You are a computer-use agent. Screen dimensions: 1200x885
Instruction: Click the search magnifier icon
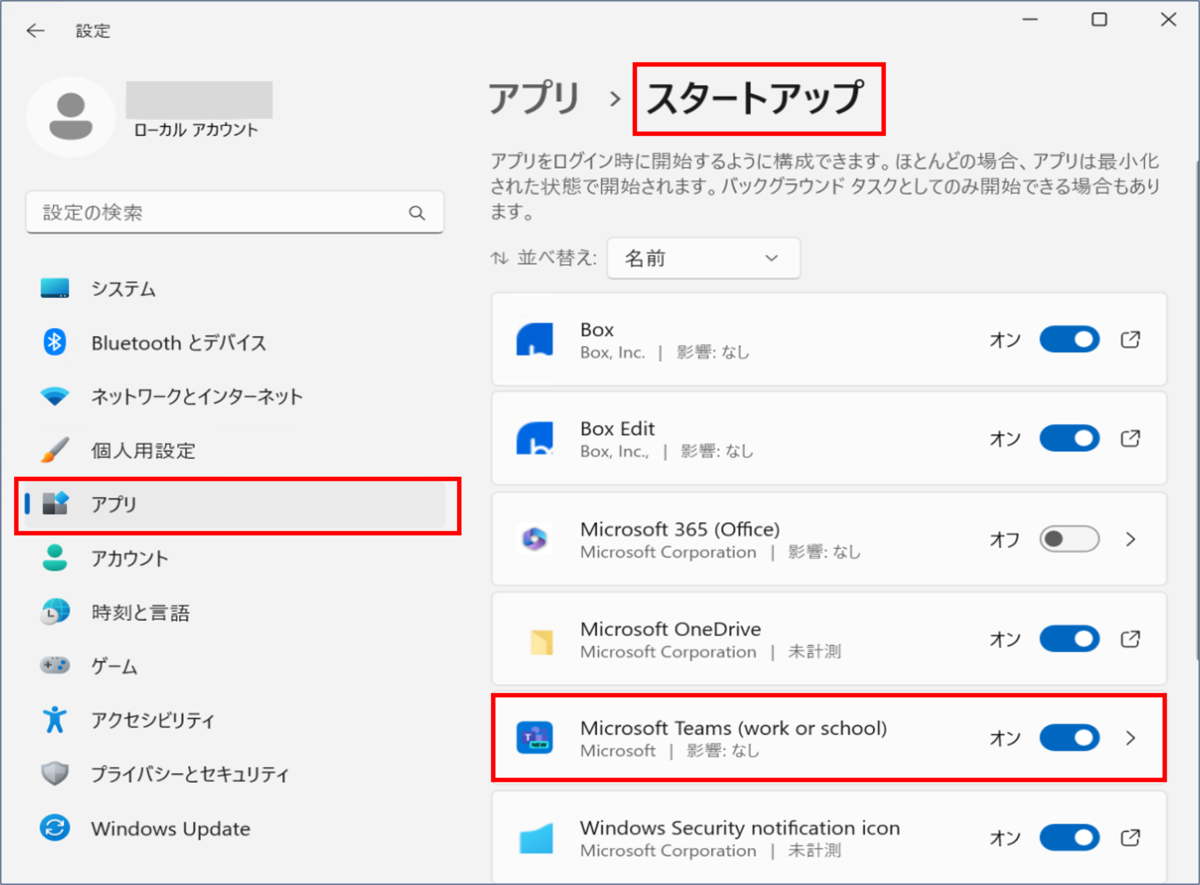[417, 213]
